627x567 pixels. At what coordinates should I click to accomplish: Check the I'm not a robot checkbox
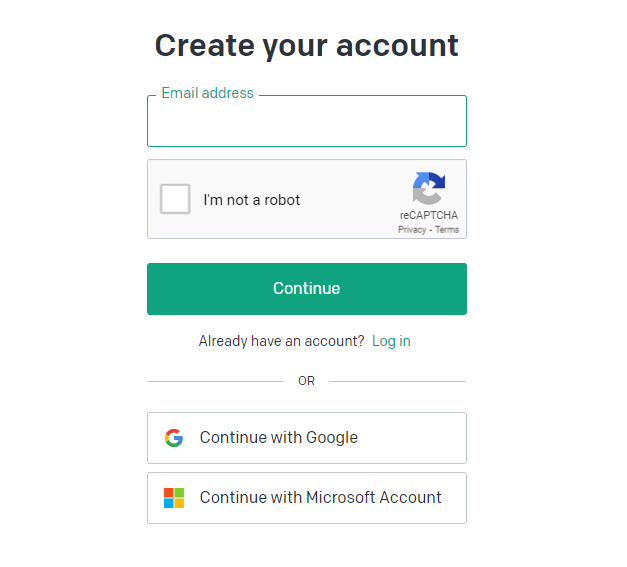(175, 199)
